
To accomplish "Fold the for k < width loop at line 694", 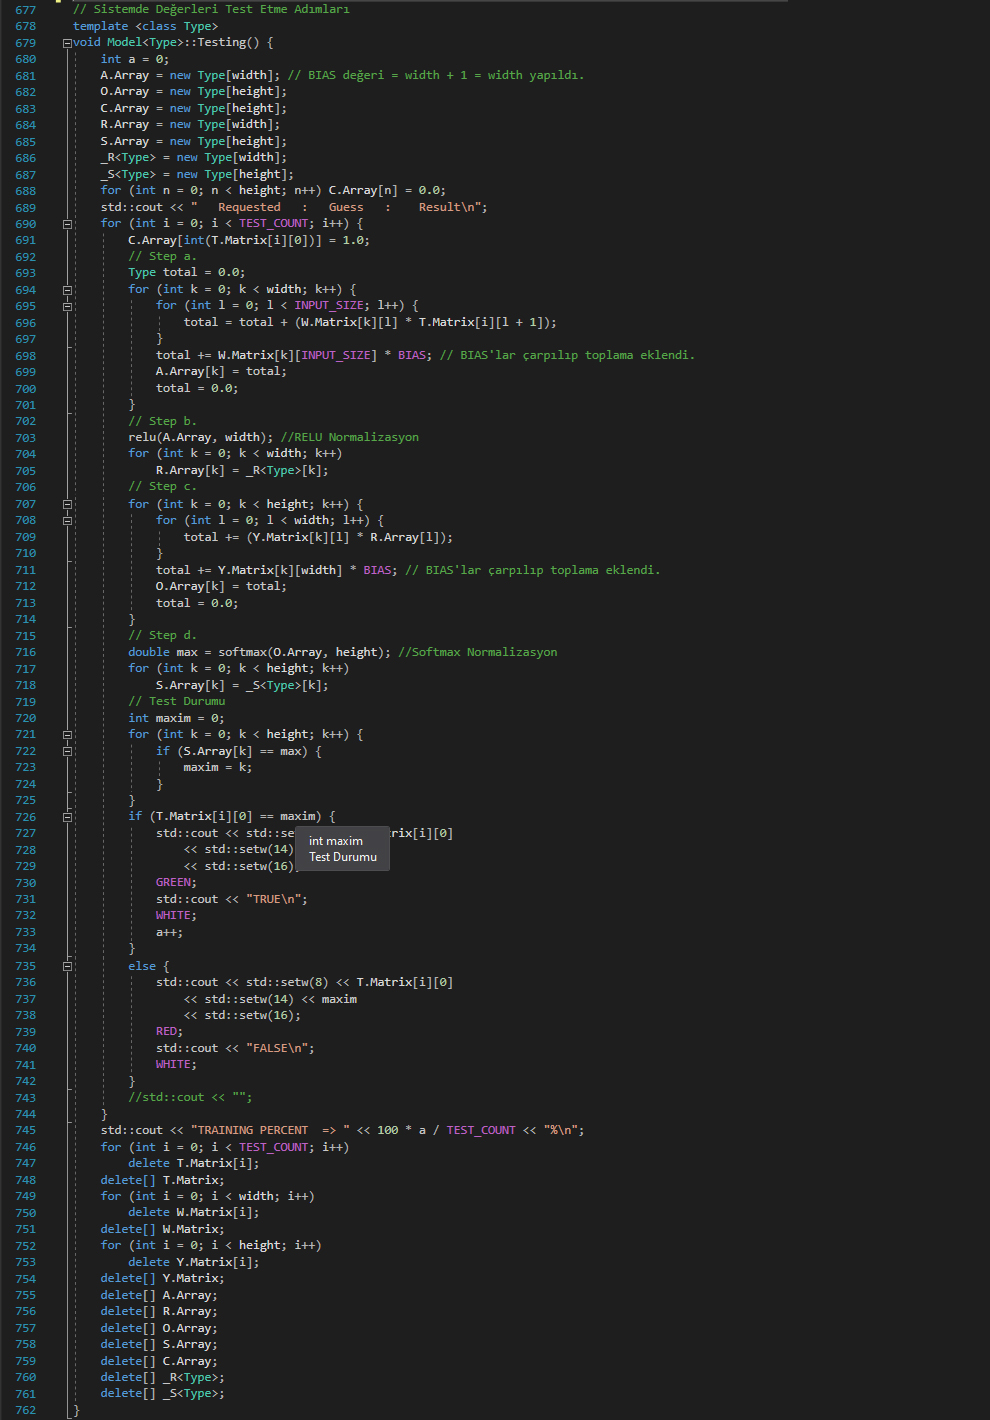I will click(67, 290).
